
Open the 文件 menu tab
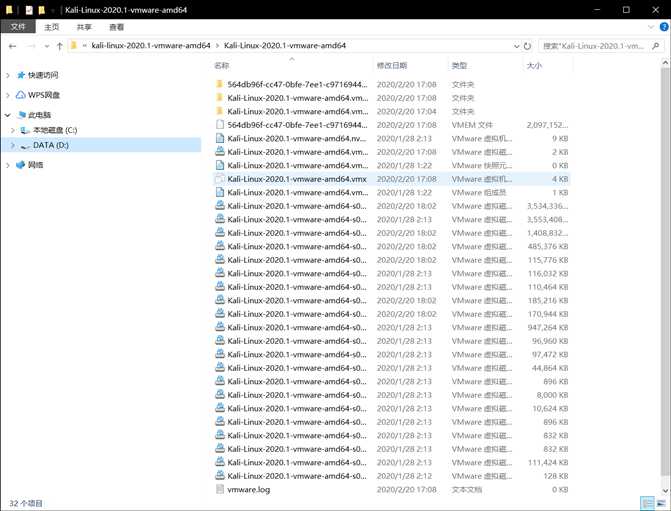click(18, 27)
